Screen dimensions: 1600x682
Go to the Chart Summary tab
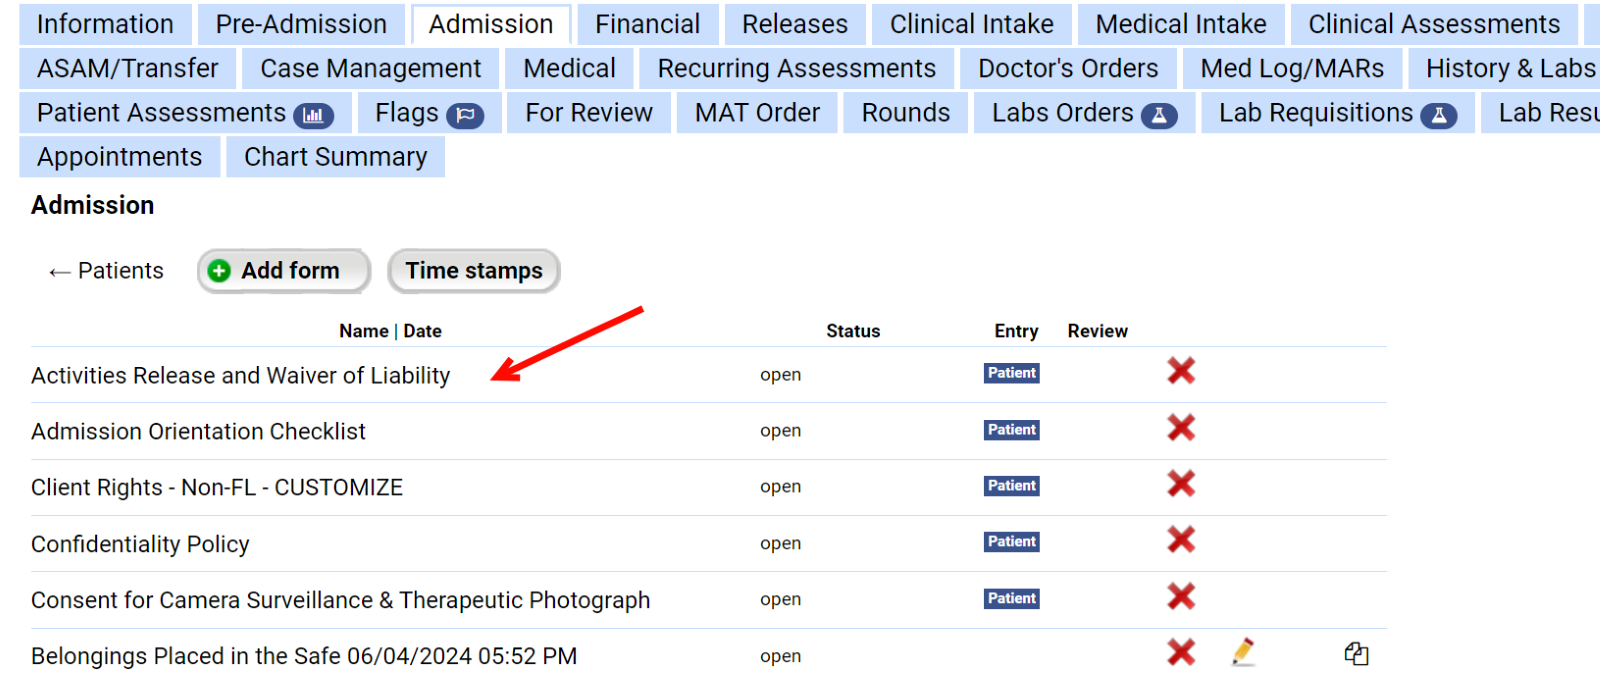[x=335, y=157]
